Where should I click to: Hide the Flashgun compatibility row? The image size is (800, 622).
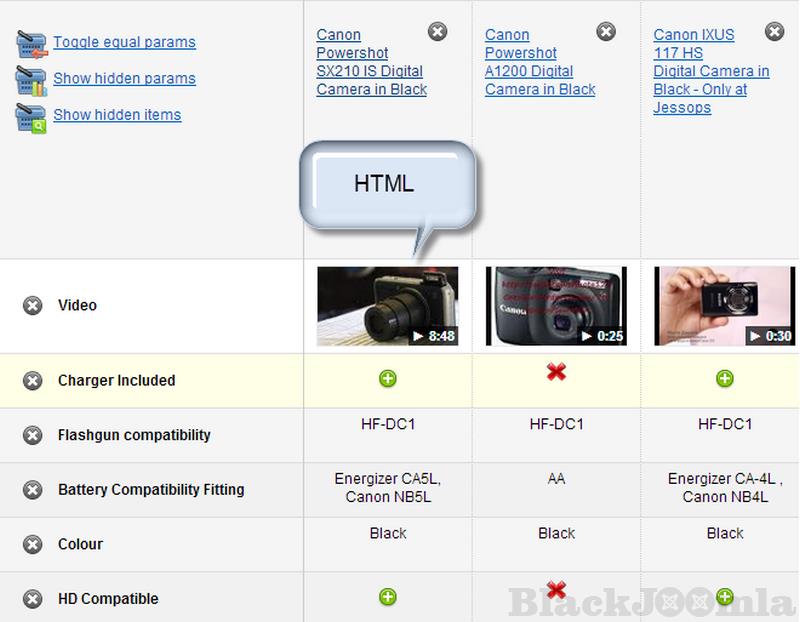click(33, 435)
